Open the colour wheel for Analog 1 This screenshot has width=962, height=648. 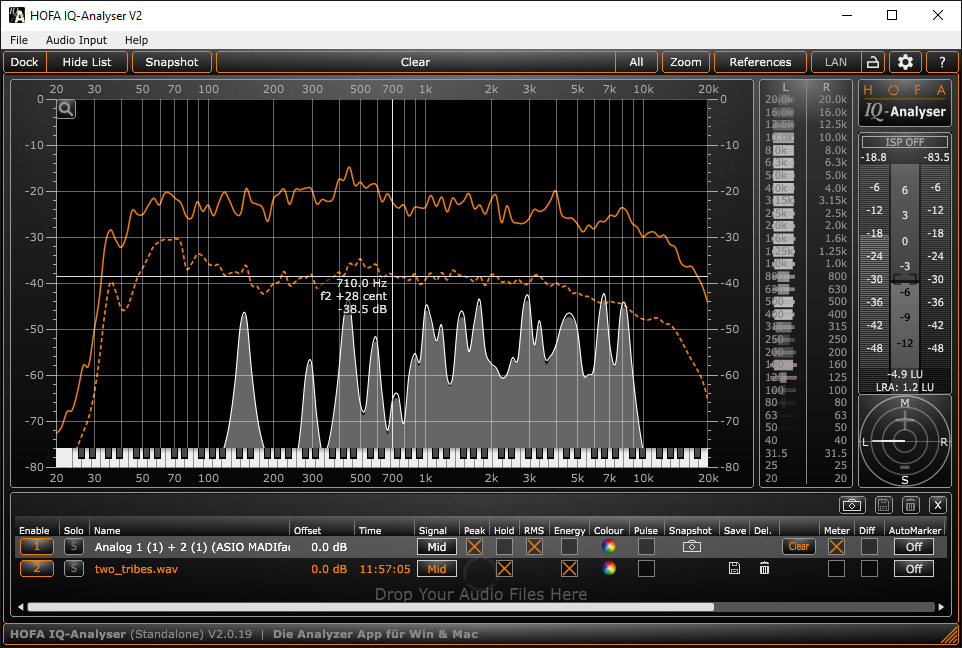608,547
